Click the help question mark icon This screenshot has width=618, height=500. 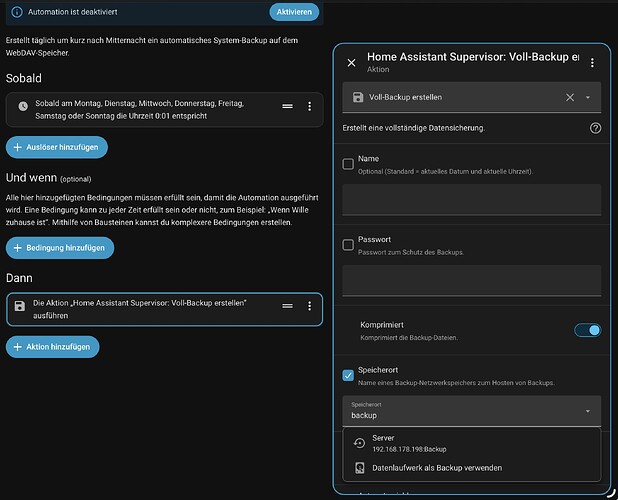tap(596, 128)
